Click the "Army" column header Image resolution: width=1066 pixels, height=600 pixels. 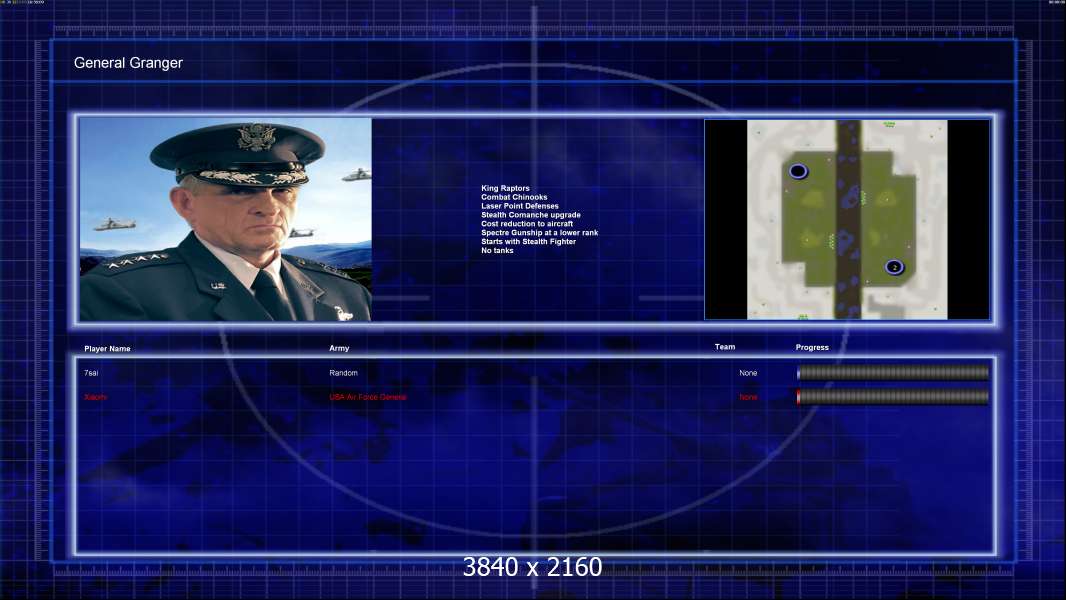click(x=339, y=348)
